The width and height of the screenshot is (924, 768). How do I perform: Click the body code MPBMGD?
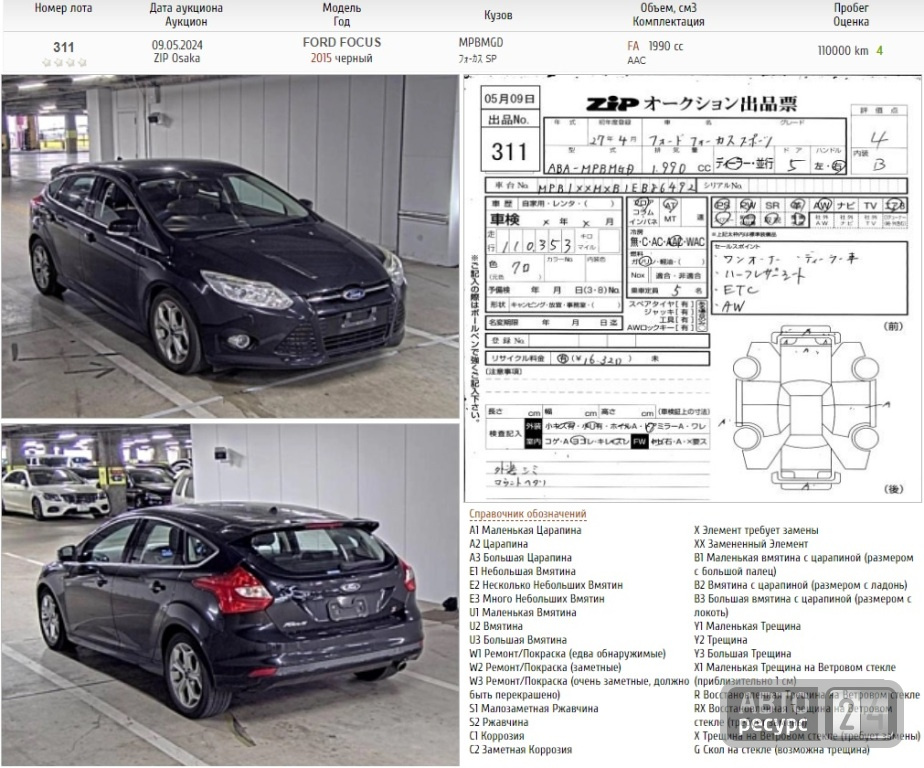point(481,42)
